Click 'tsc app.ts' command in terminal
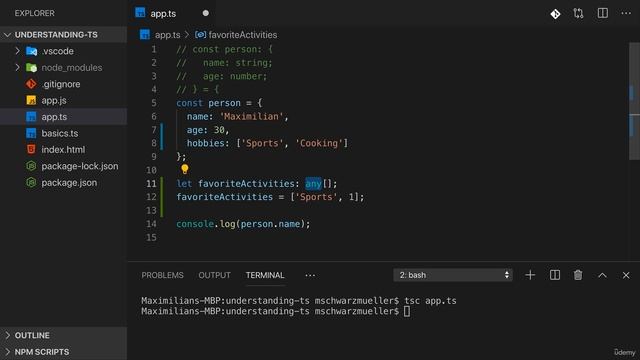Viewport: 640px width, 360px height. pyautogui.click(x=431, y=301)
